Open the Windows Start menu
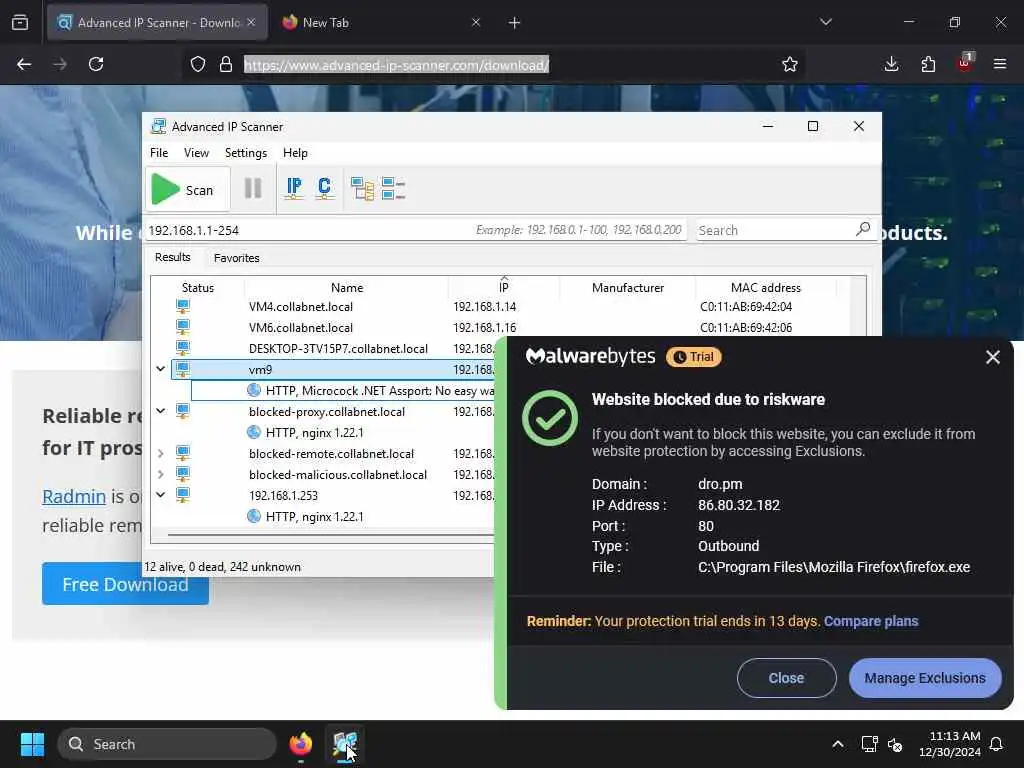Screen dimensions: 1024x768 click(x=32, y=744)
